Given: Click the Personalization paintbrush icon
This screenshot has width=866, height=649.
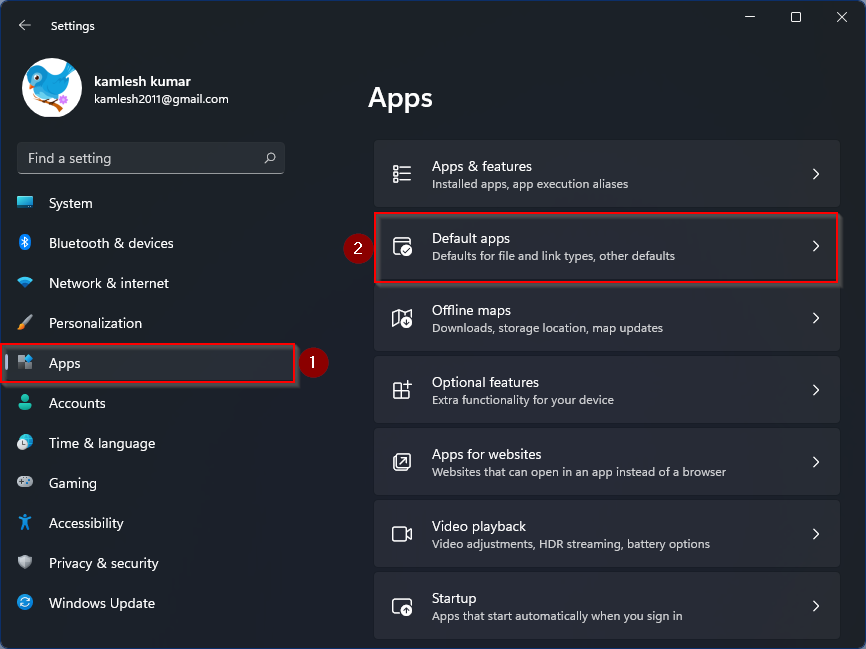Looking at the screenshot, I should tap(25, 323).
